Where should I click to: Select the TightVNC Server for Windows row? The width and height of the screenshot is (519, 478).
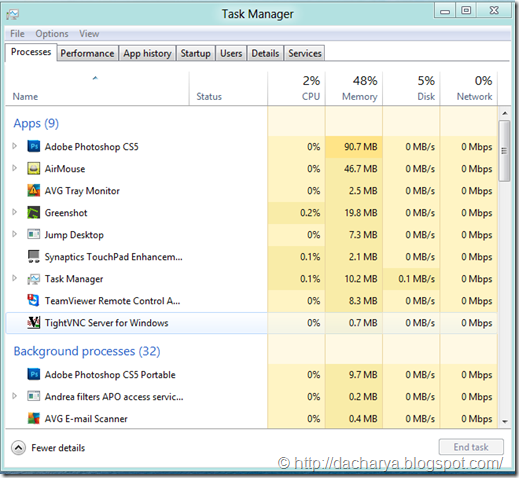(251, 323)
